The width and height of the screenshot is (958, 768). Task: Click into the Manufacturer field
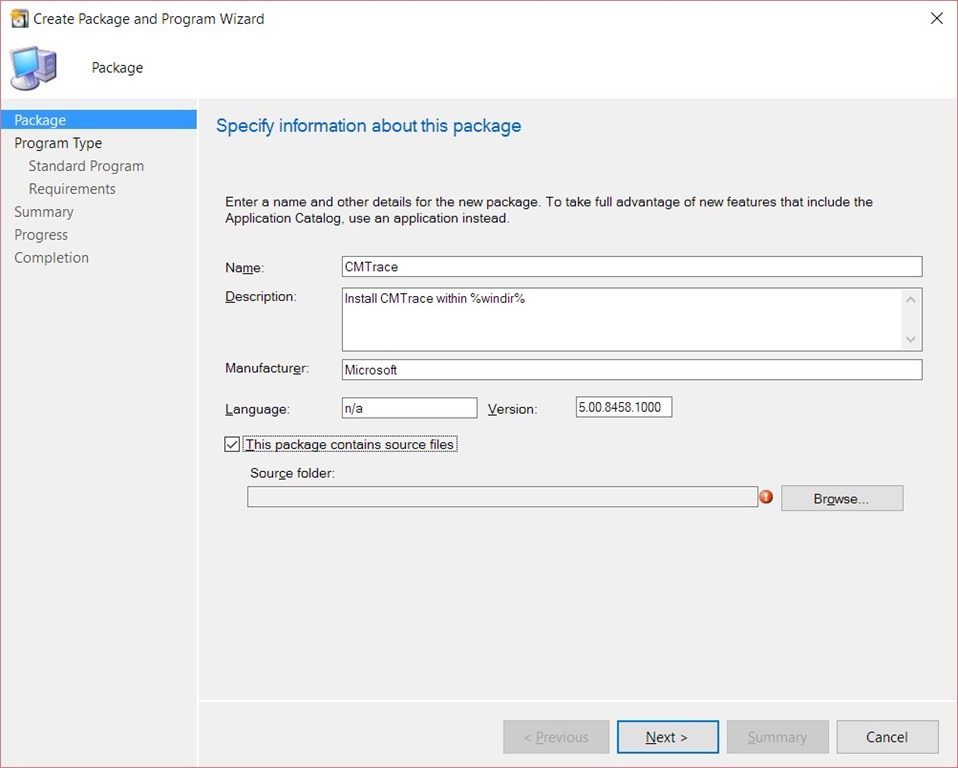coord(632,370)
